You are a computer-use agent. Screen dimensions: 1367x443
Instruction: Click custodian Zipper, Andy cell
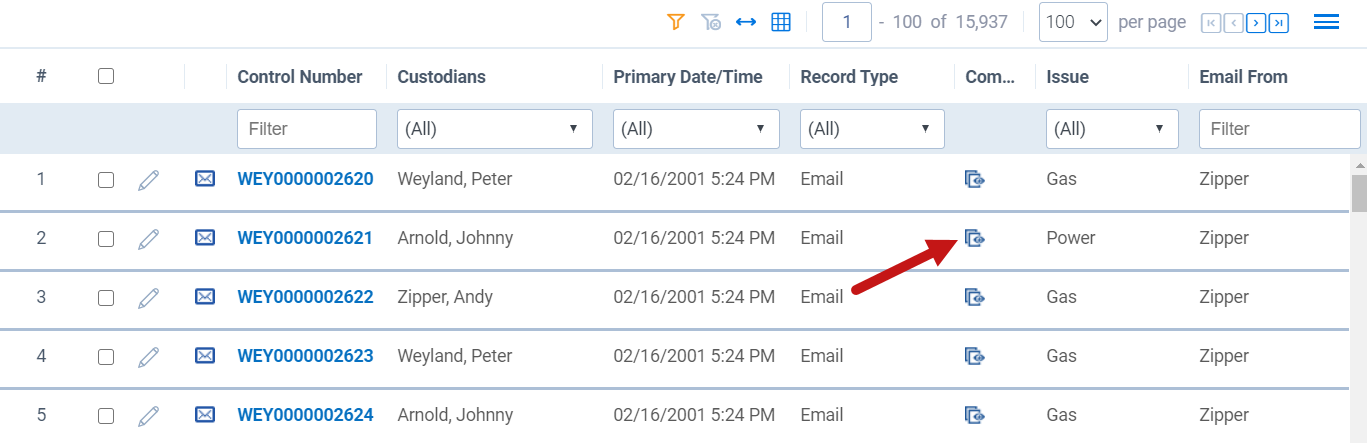pyautogui.click(x=445, y=298)
